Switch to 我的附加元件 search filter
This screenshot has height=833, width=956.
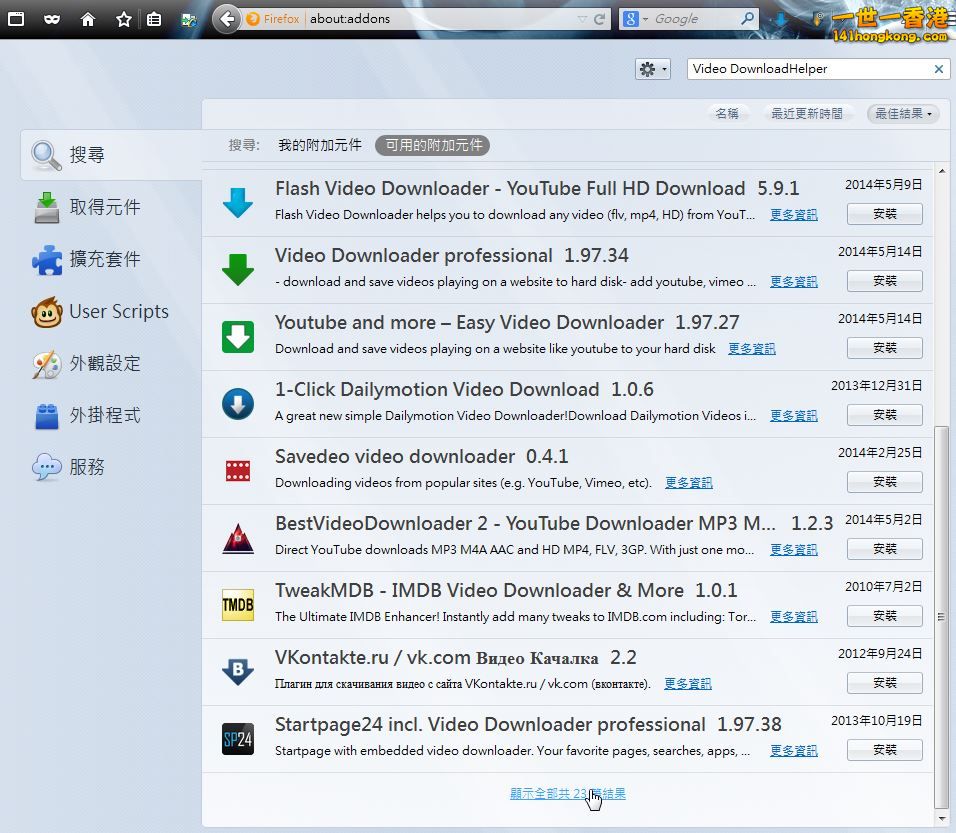point(320,145)
